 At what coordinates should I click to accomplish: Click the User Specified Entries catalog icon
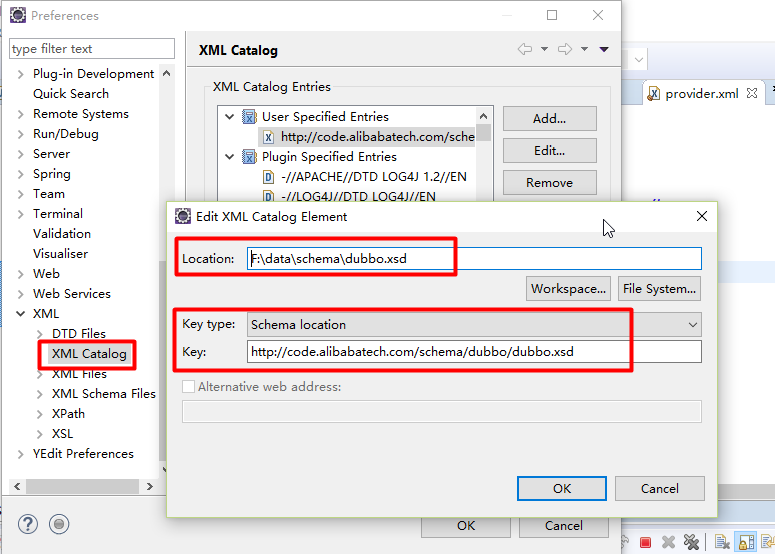[x=249, y=117]
